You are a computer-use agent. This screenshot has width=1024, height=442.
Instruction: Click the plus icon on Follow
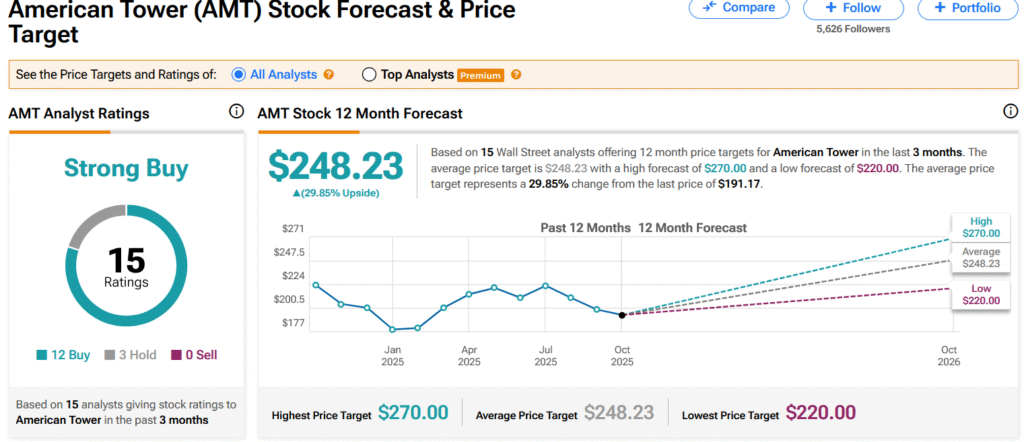point(830,7)
